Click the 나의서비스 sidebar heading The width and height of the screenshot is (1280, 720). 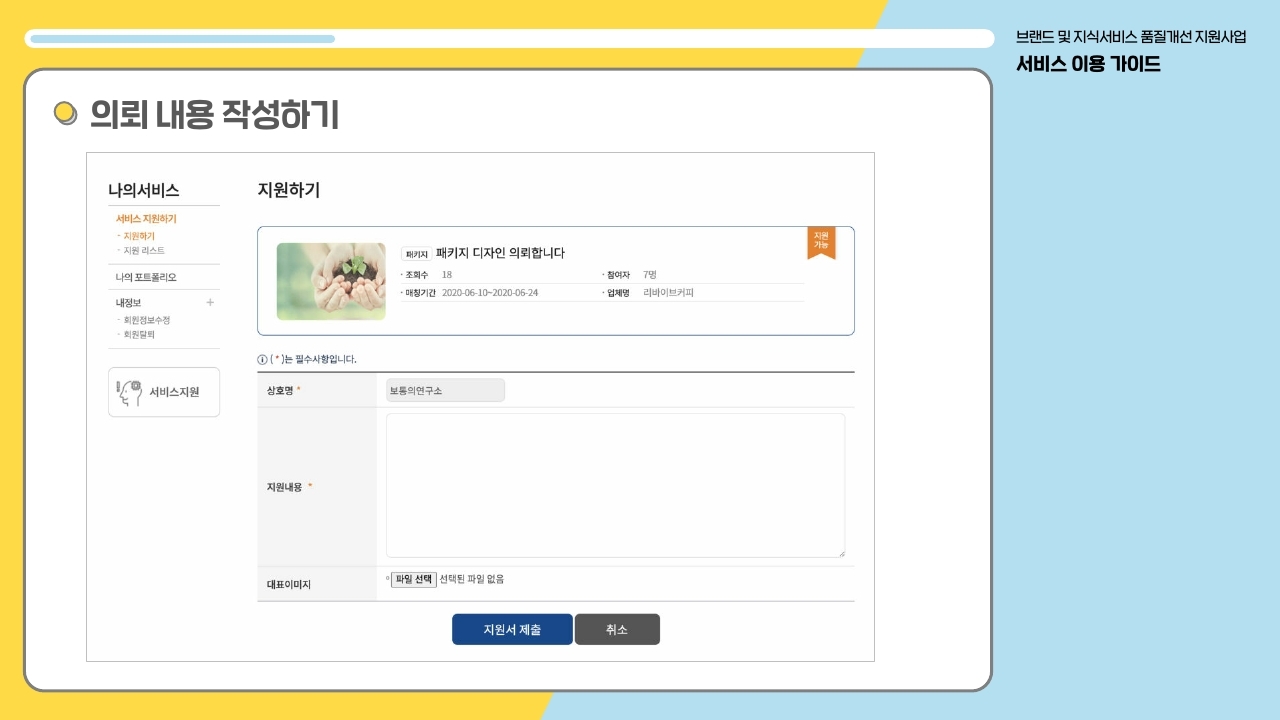(144, 190)
